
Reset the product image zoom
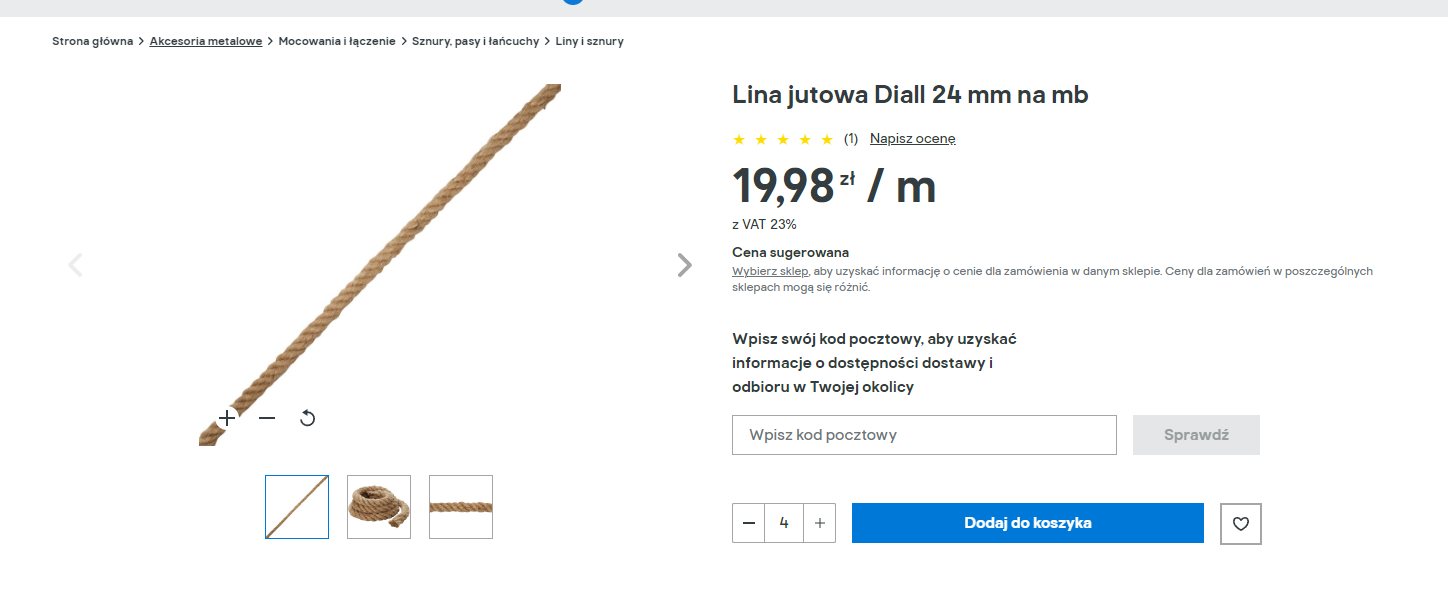point(308,418)
